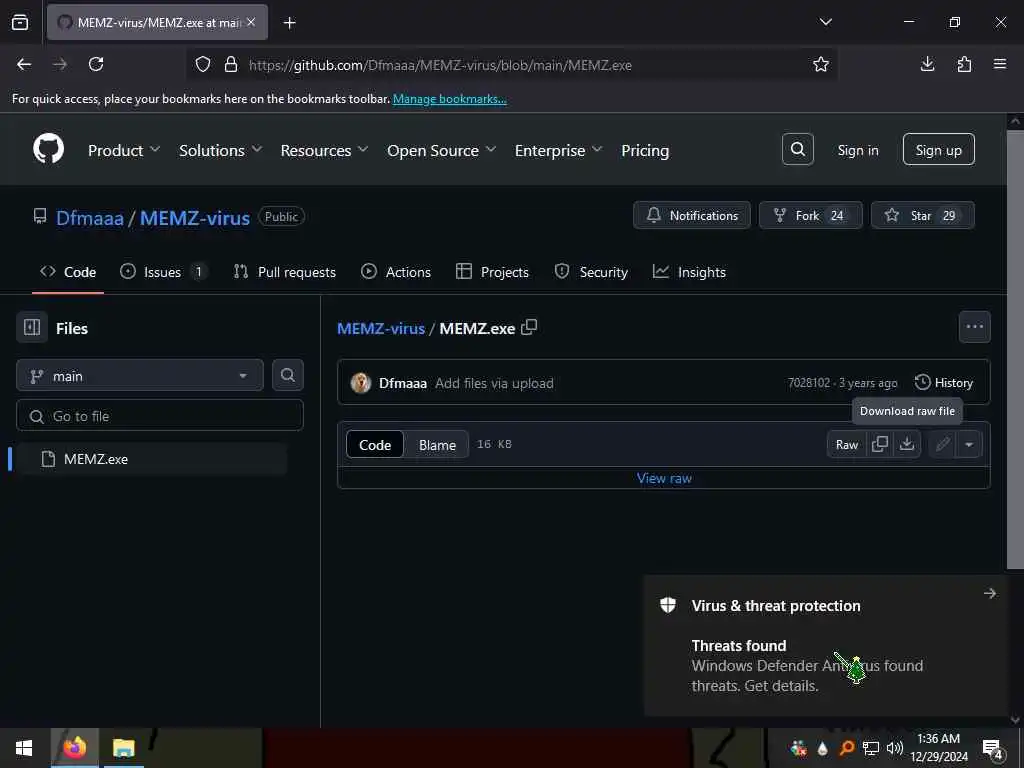Expand the Enterprise dropdown
This screenshot has width=1024, height=768.
[558, 150]
